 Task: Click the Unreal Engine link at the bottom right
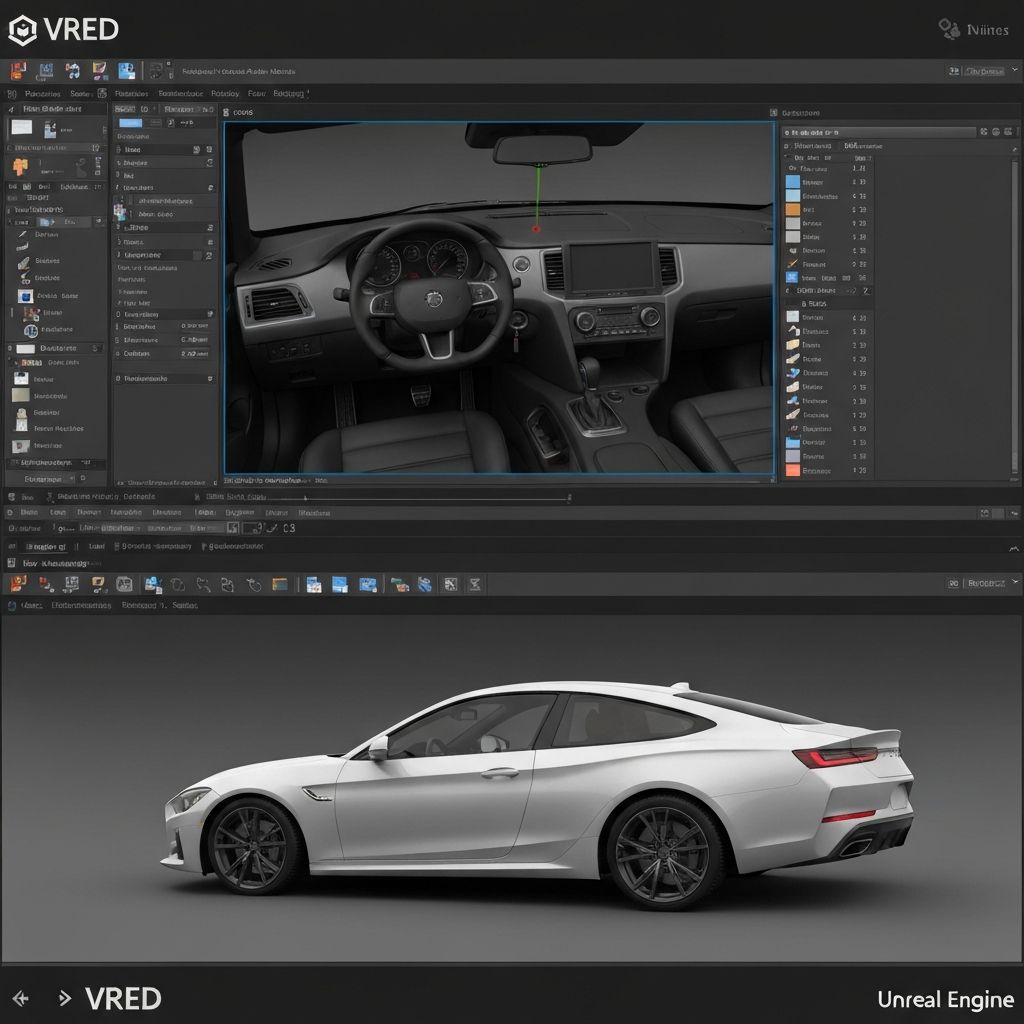point(947,999)
